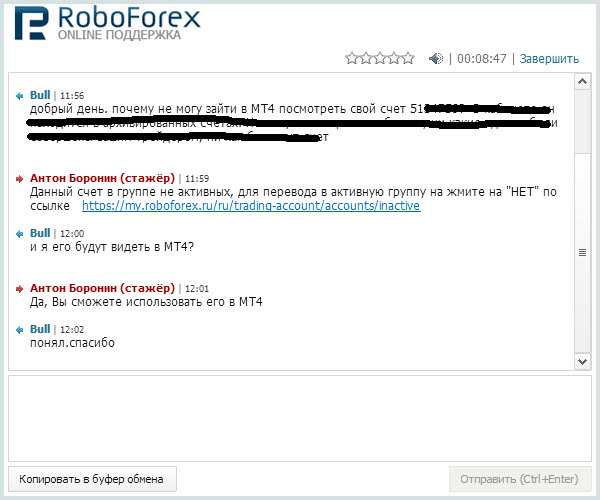600x500 pixels.
Task: Rate chat with the fifth star
Action: pyautogui.click(x=408, y=58)
